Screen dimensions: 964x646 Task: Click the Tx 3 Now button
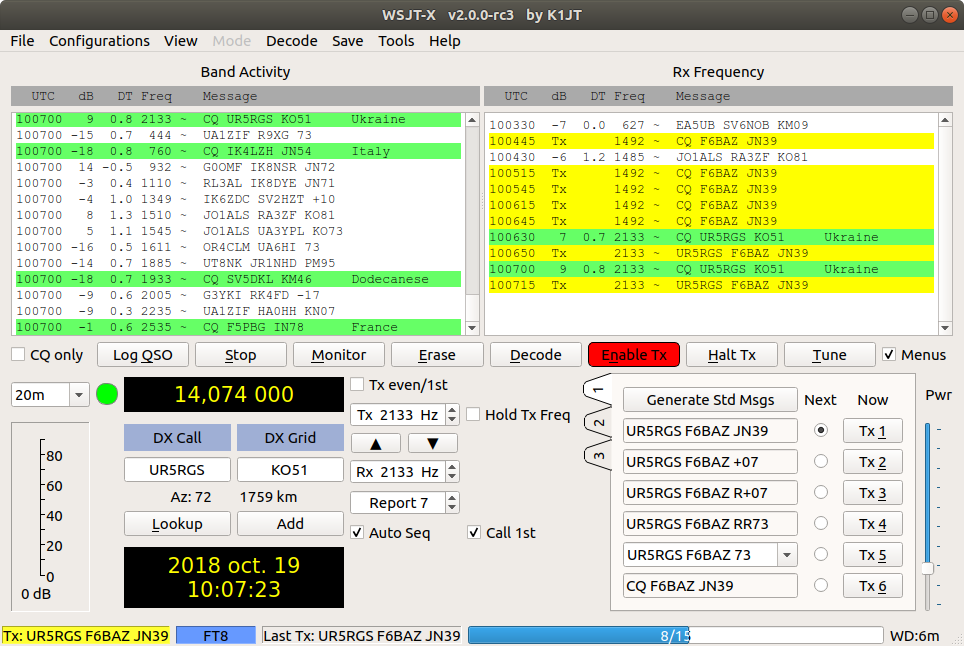coord(872,493)
